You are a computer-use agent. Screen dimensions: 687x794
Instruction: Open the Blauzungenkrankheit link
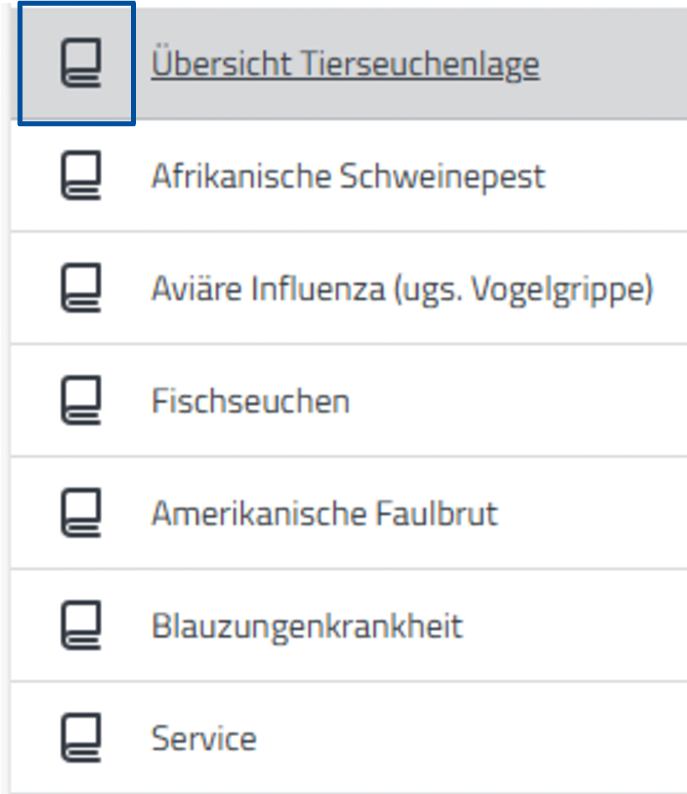(307, 627)
